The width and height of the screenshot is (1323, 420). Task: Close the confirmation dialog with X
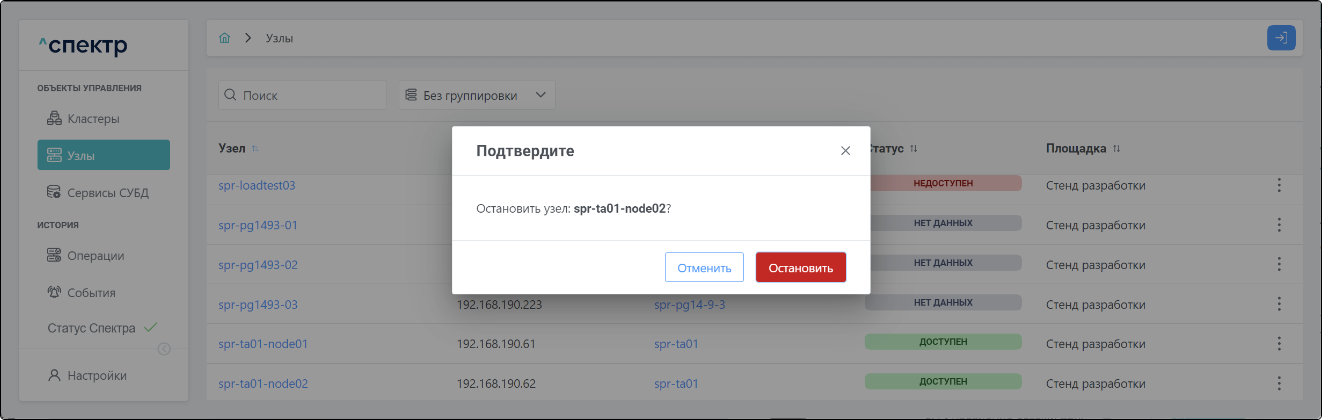point(845,151)
